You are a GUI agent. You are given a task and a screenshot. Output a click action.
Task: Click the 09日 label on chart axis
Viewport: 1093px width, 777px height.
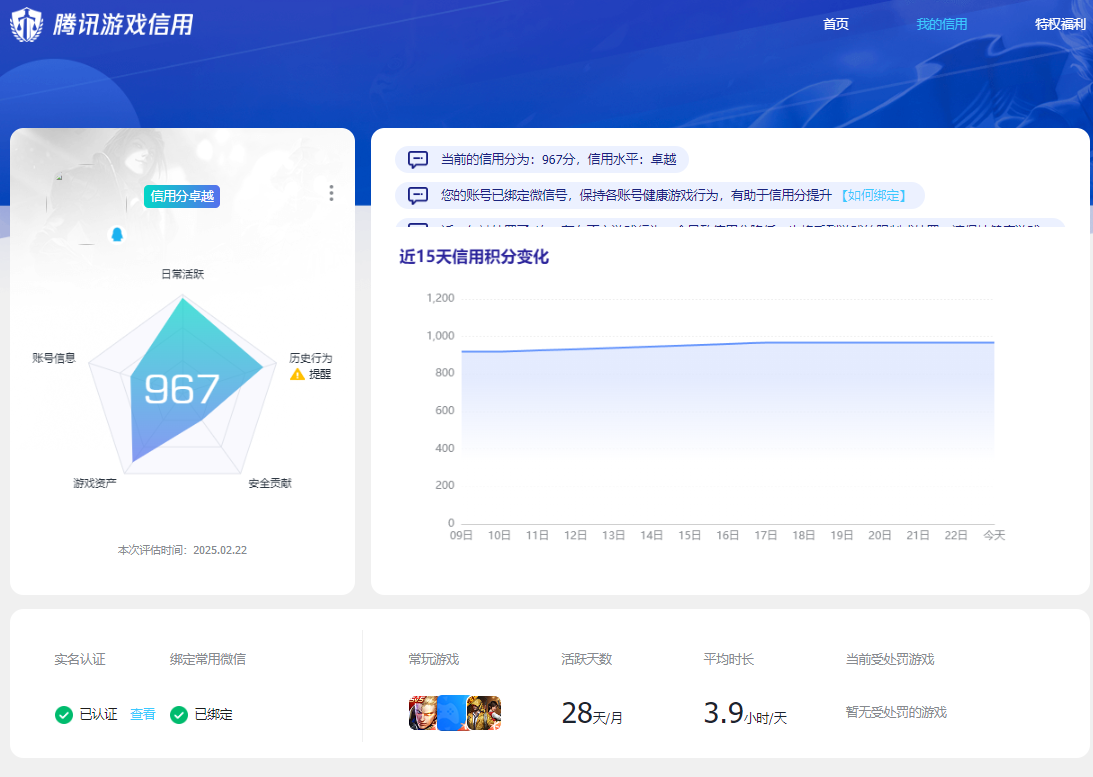coord(461,535)
